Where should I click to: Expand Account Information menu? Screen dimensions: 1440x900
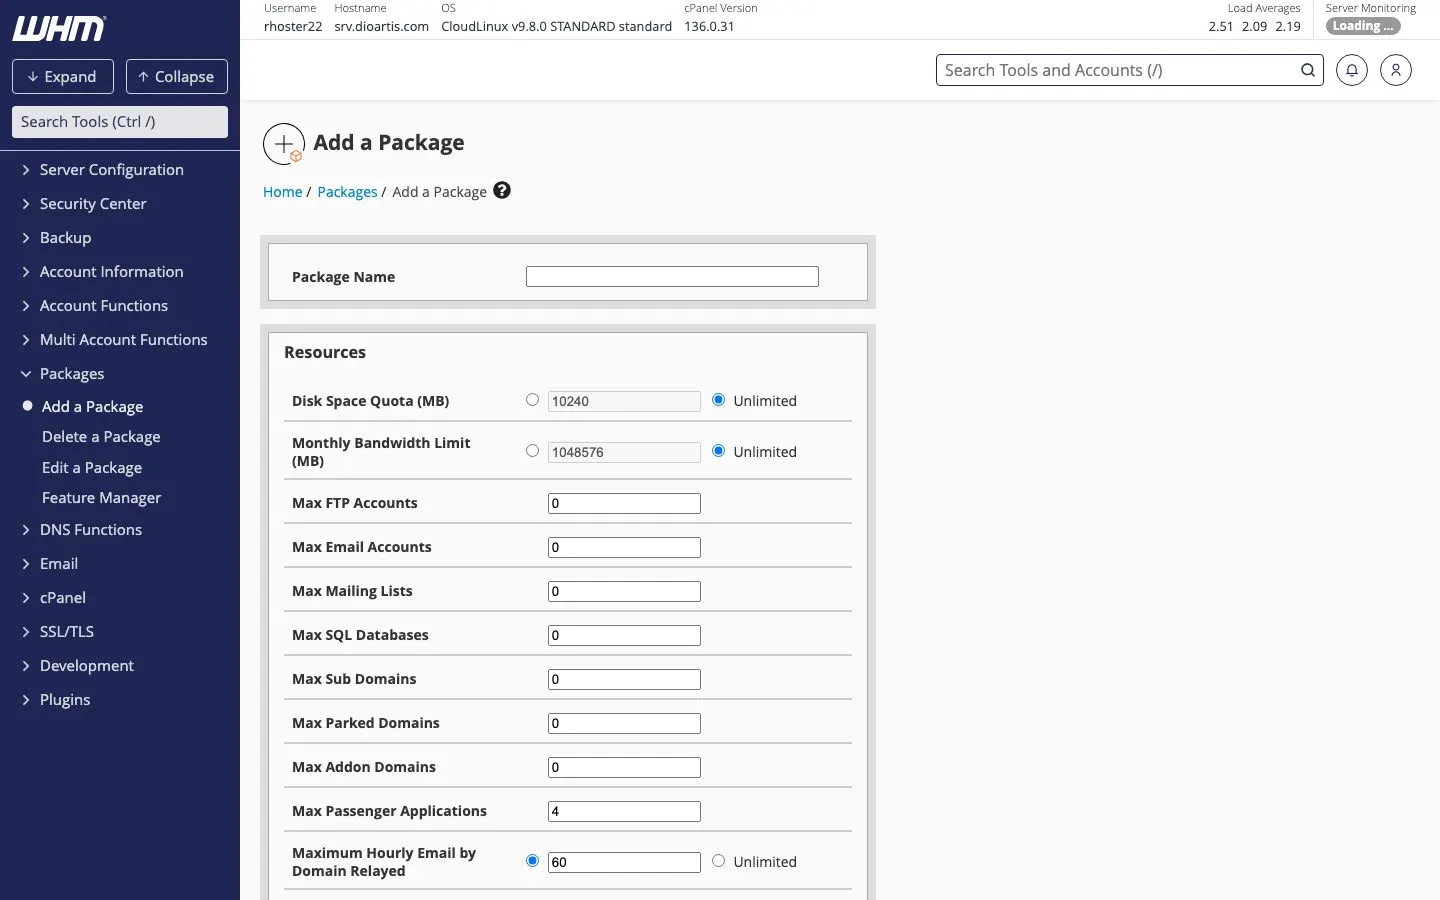(111, 272)
